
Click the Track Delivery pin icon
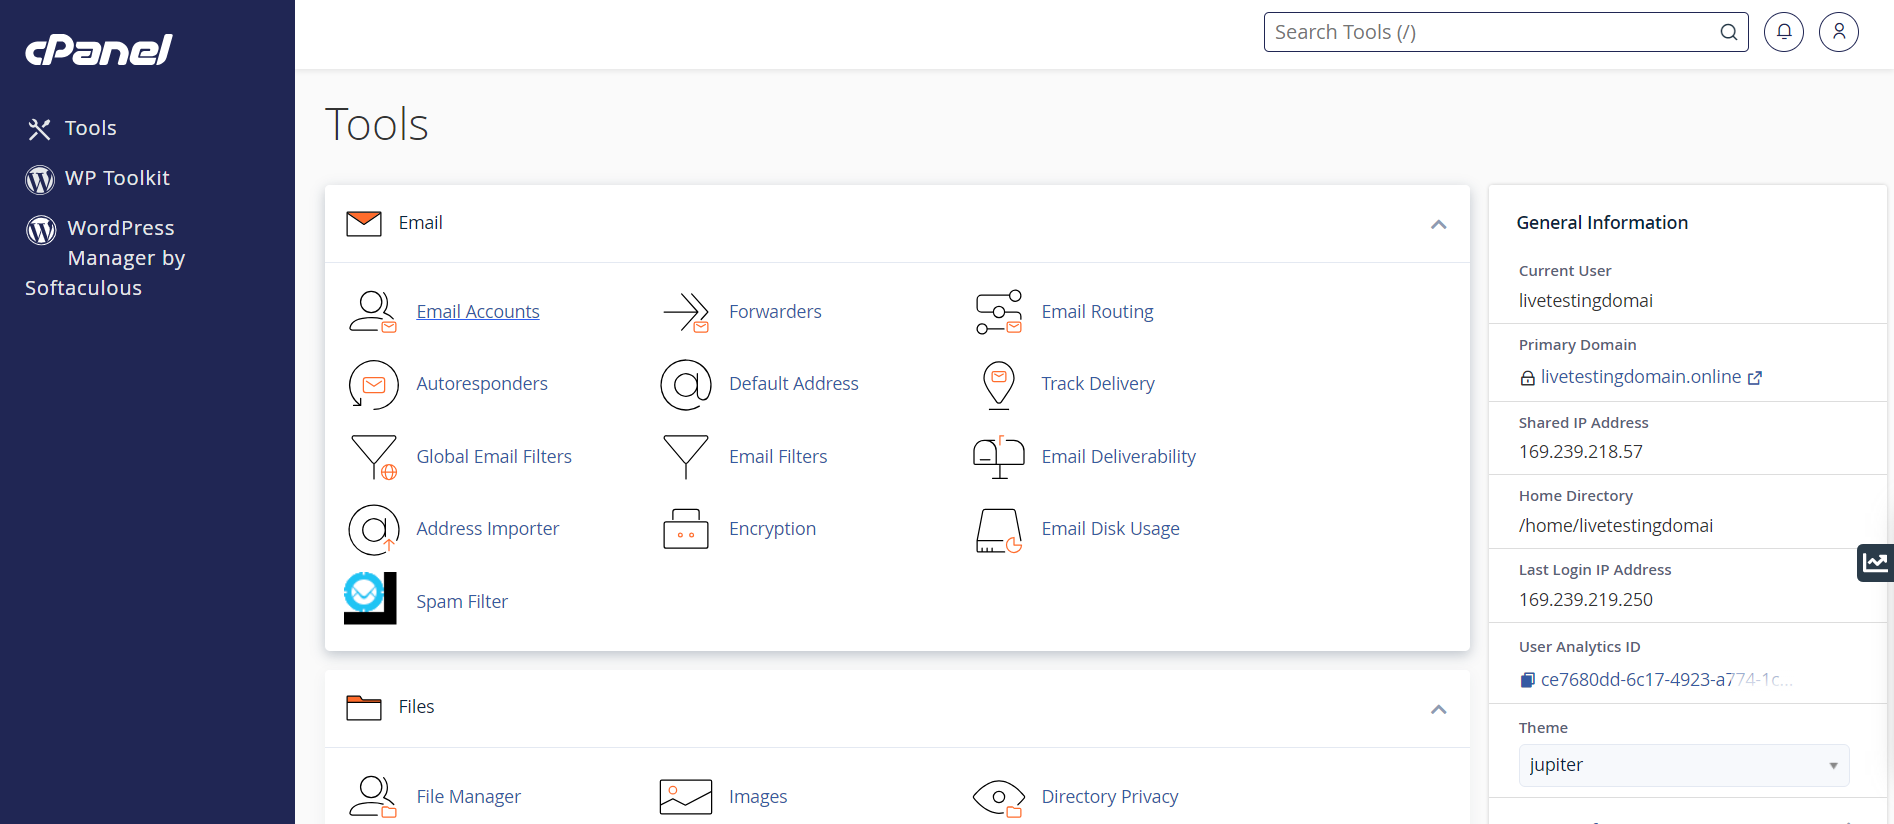pyautogui.click(x=999, y=385)
